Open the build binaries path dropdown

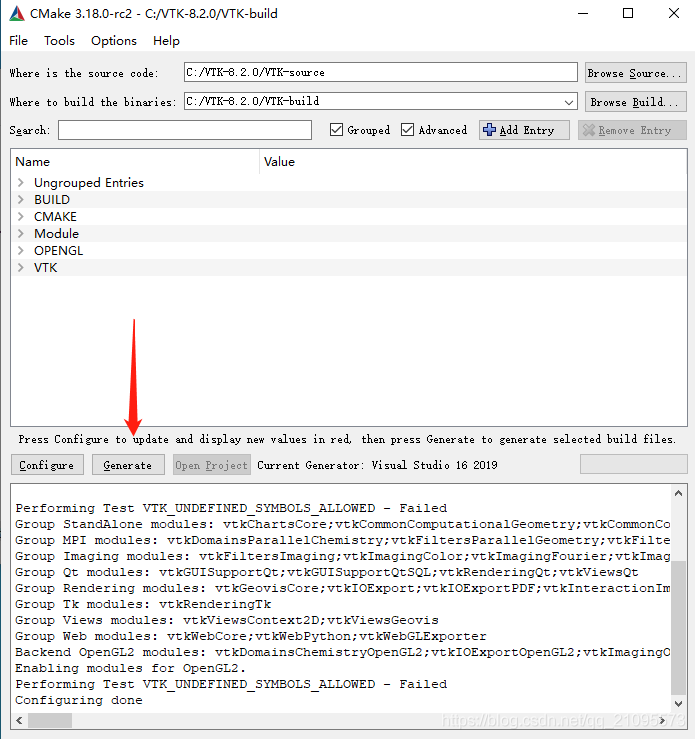tap(568, 102)
